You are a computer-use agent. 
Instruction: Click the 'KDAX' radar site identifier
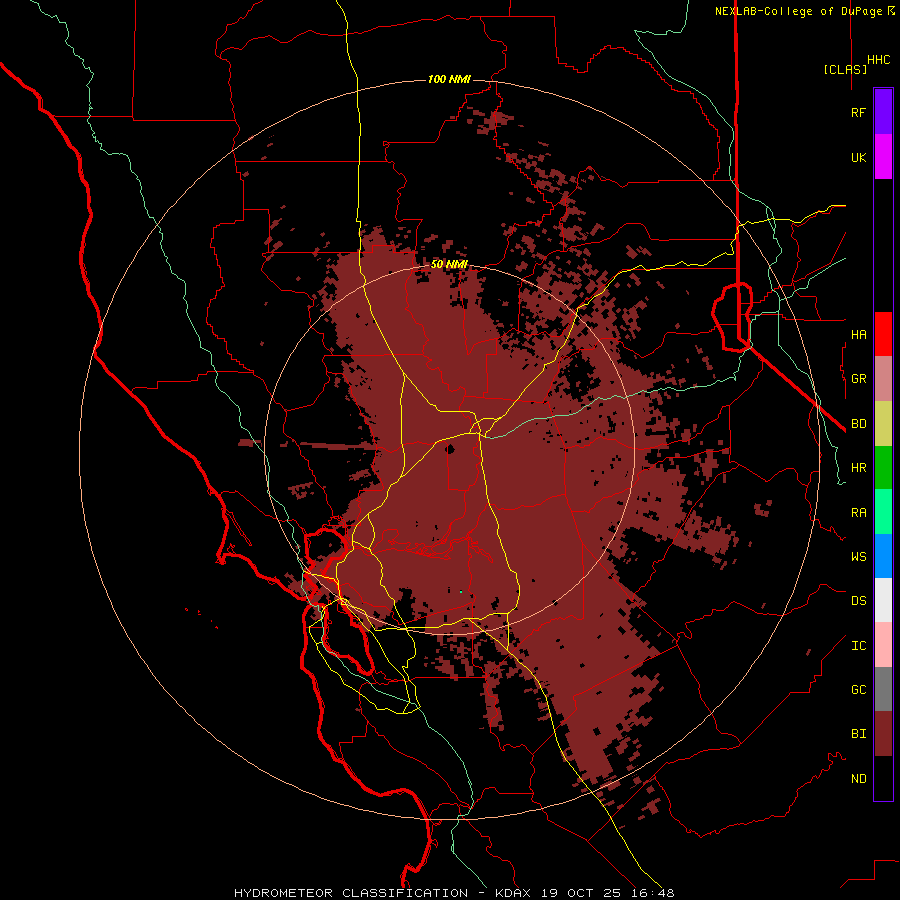(x=513, y=893)
